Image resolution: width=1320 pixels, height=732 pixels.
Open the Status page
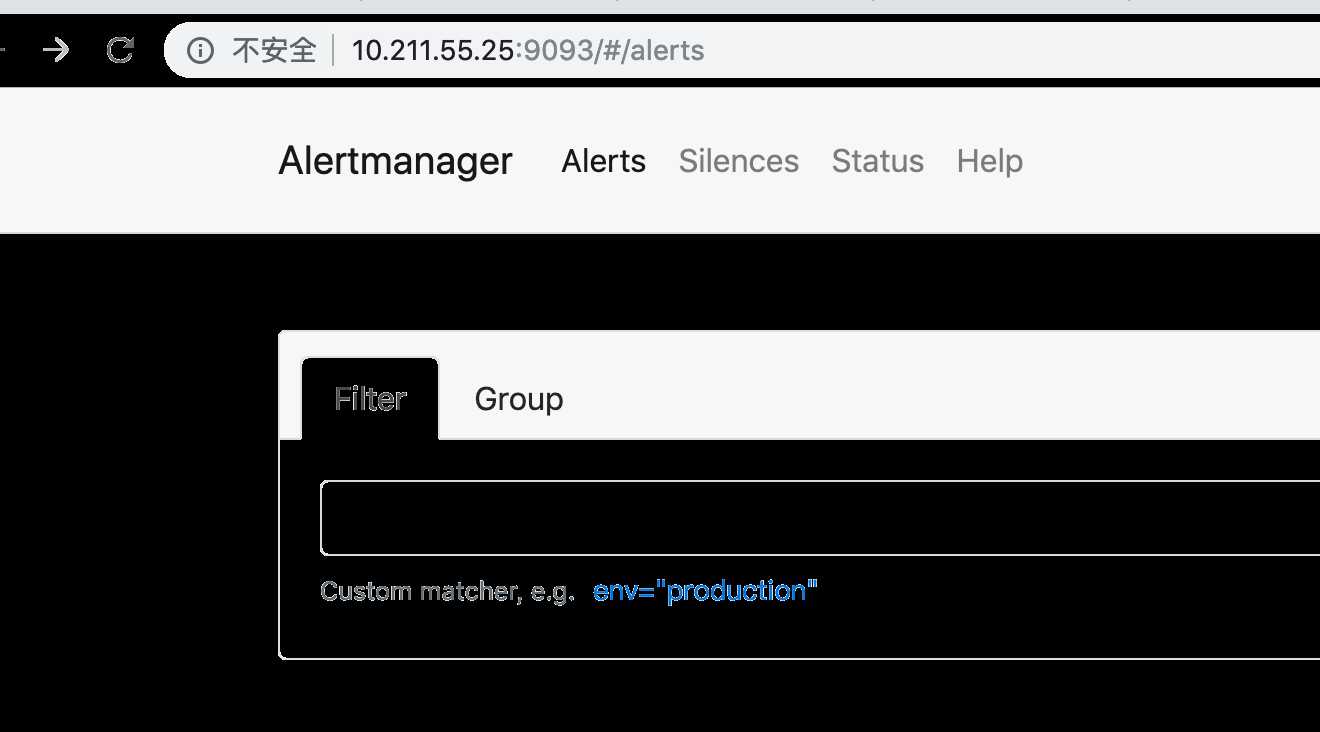(878, 161)
